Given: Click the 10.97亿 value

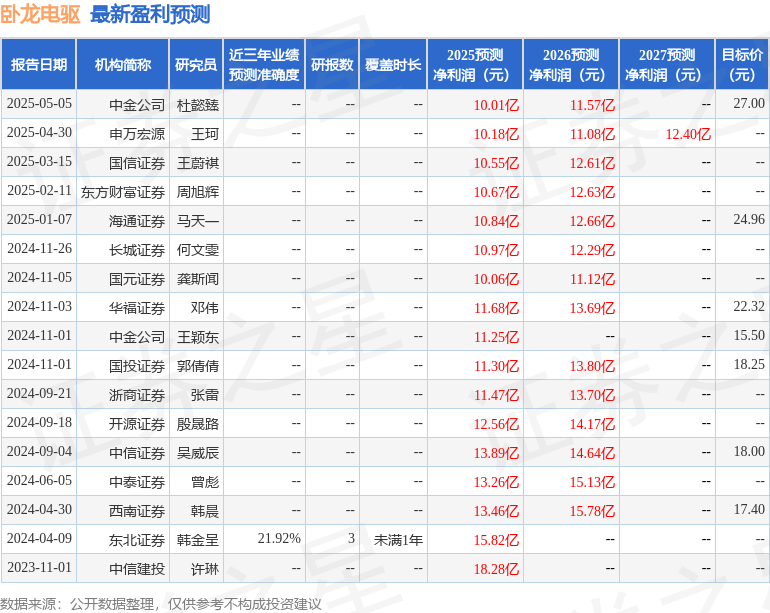Looking at the screenshot, I should 496,250.
